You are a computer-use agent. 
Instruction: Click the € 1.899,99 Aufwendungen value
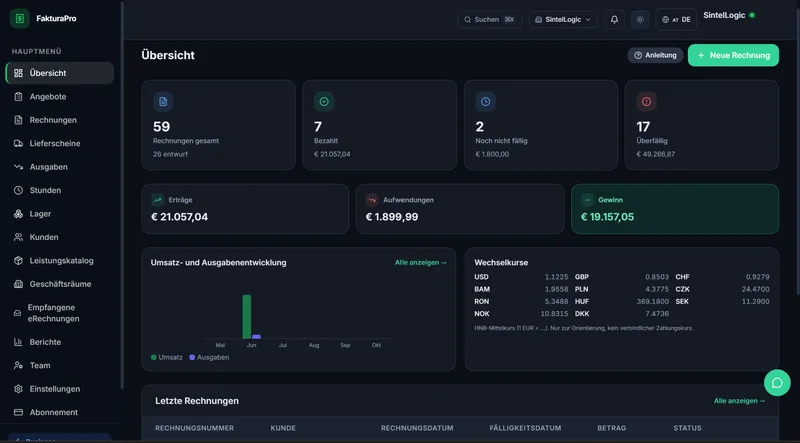click(392, 217)
